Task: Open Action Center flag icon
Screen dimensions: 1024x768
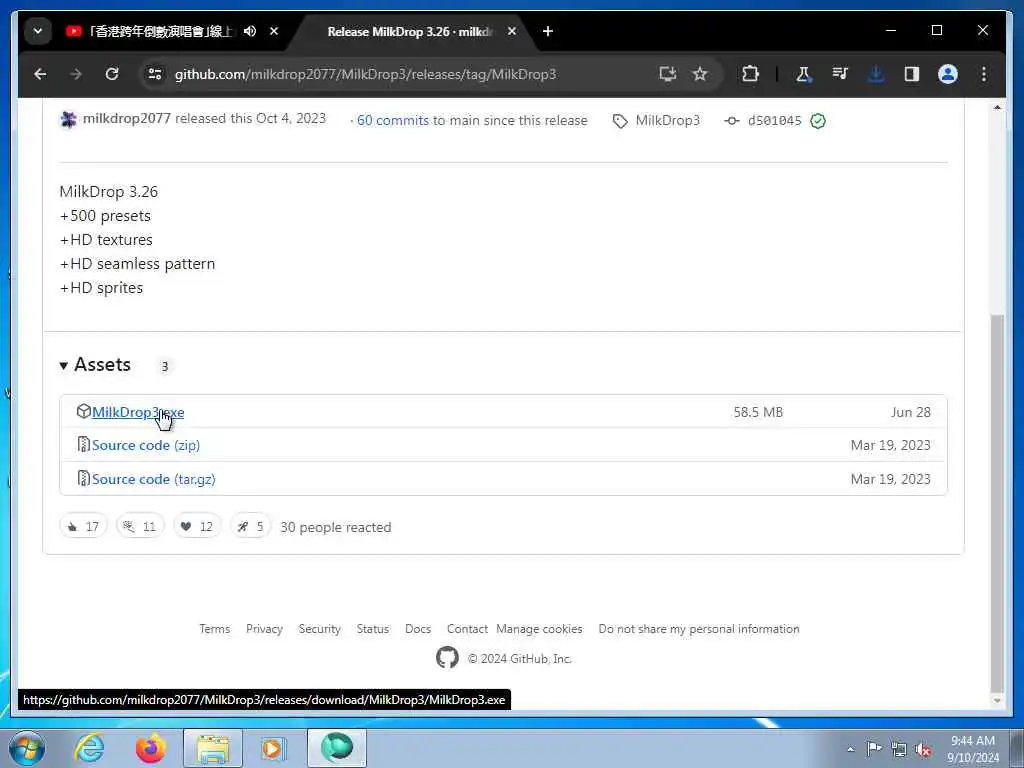Action: (874, 749)
